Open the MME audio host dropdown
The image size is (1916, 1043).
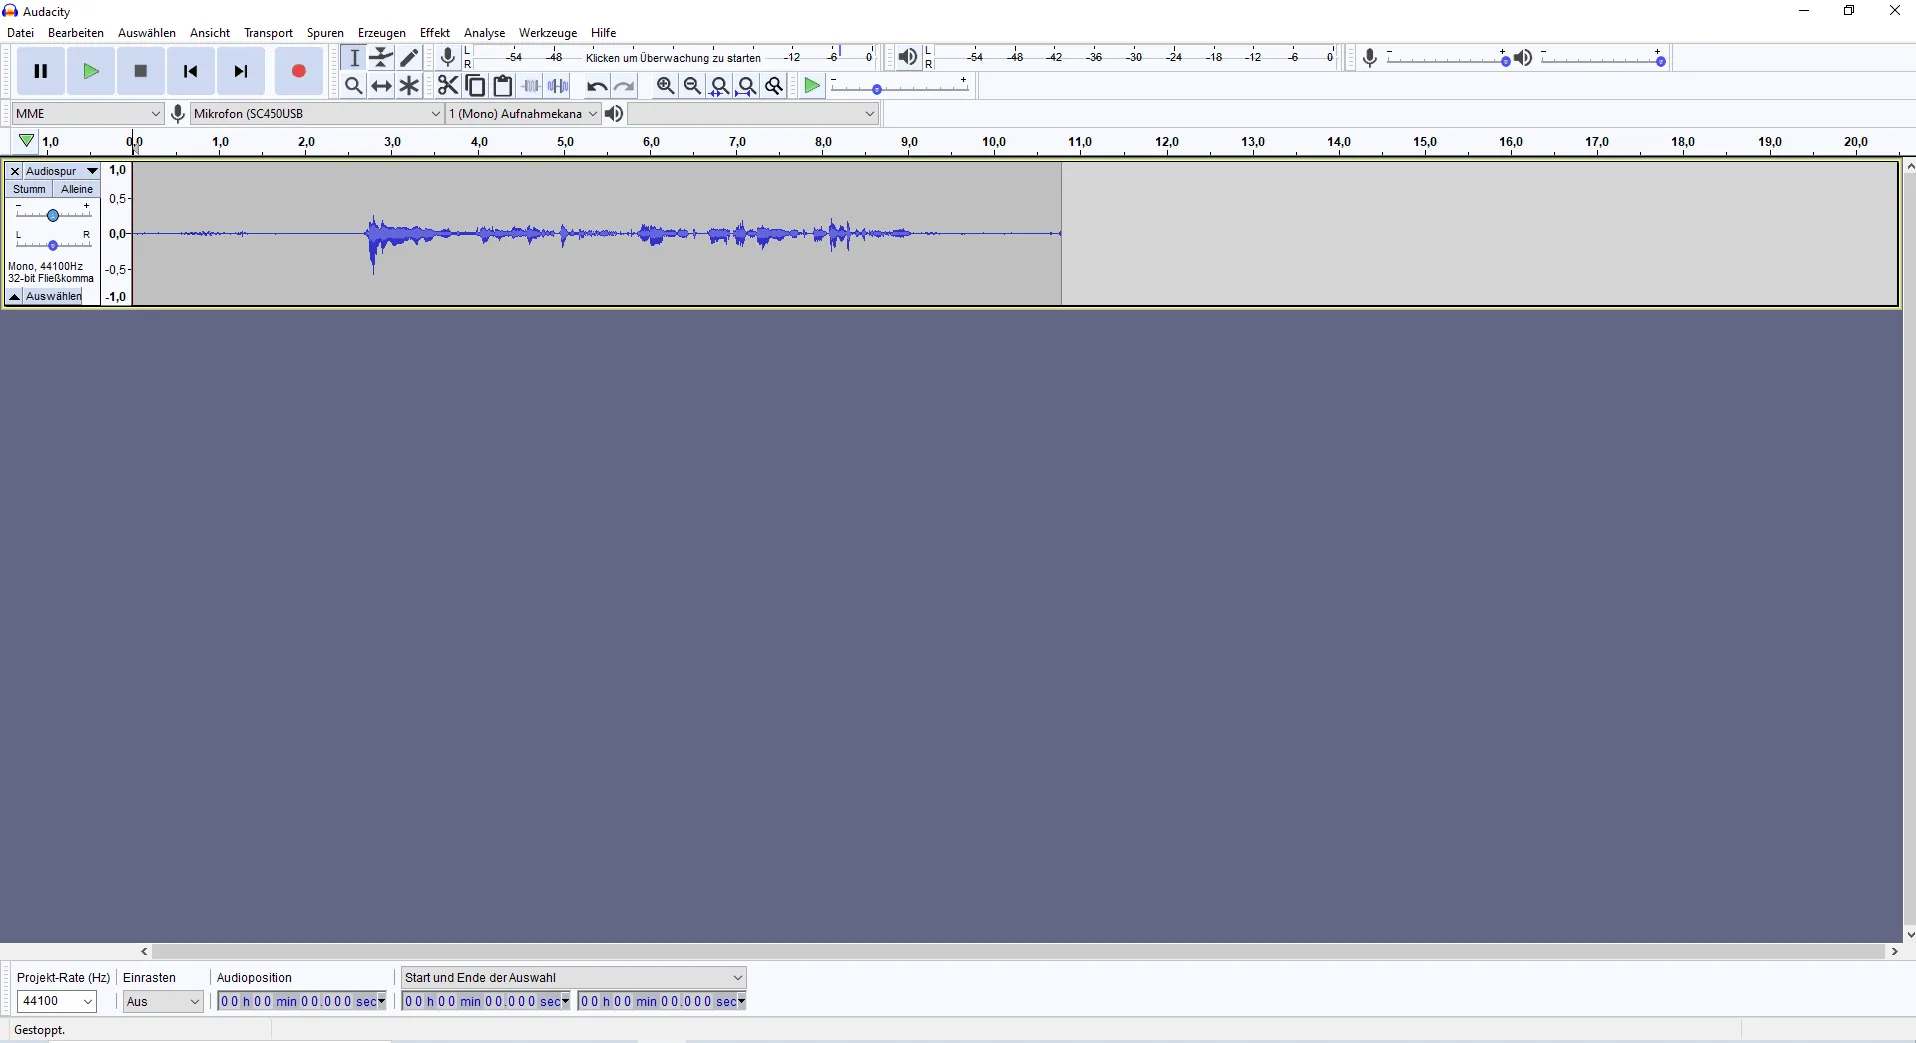coord(88,114)
